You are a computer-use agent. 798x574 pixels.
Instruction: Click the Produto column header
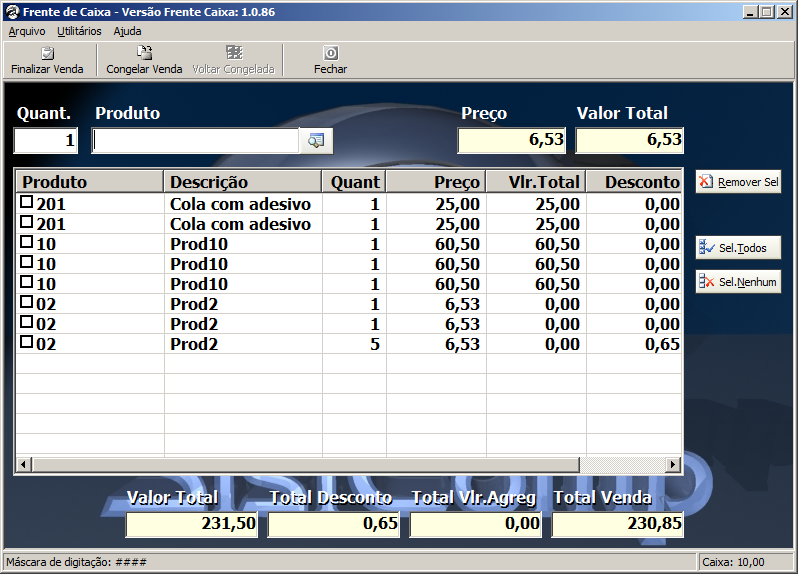point(90,182)
